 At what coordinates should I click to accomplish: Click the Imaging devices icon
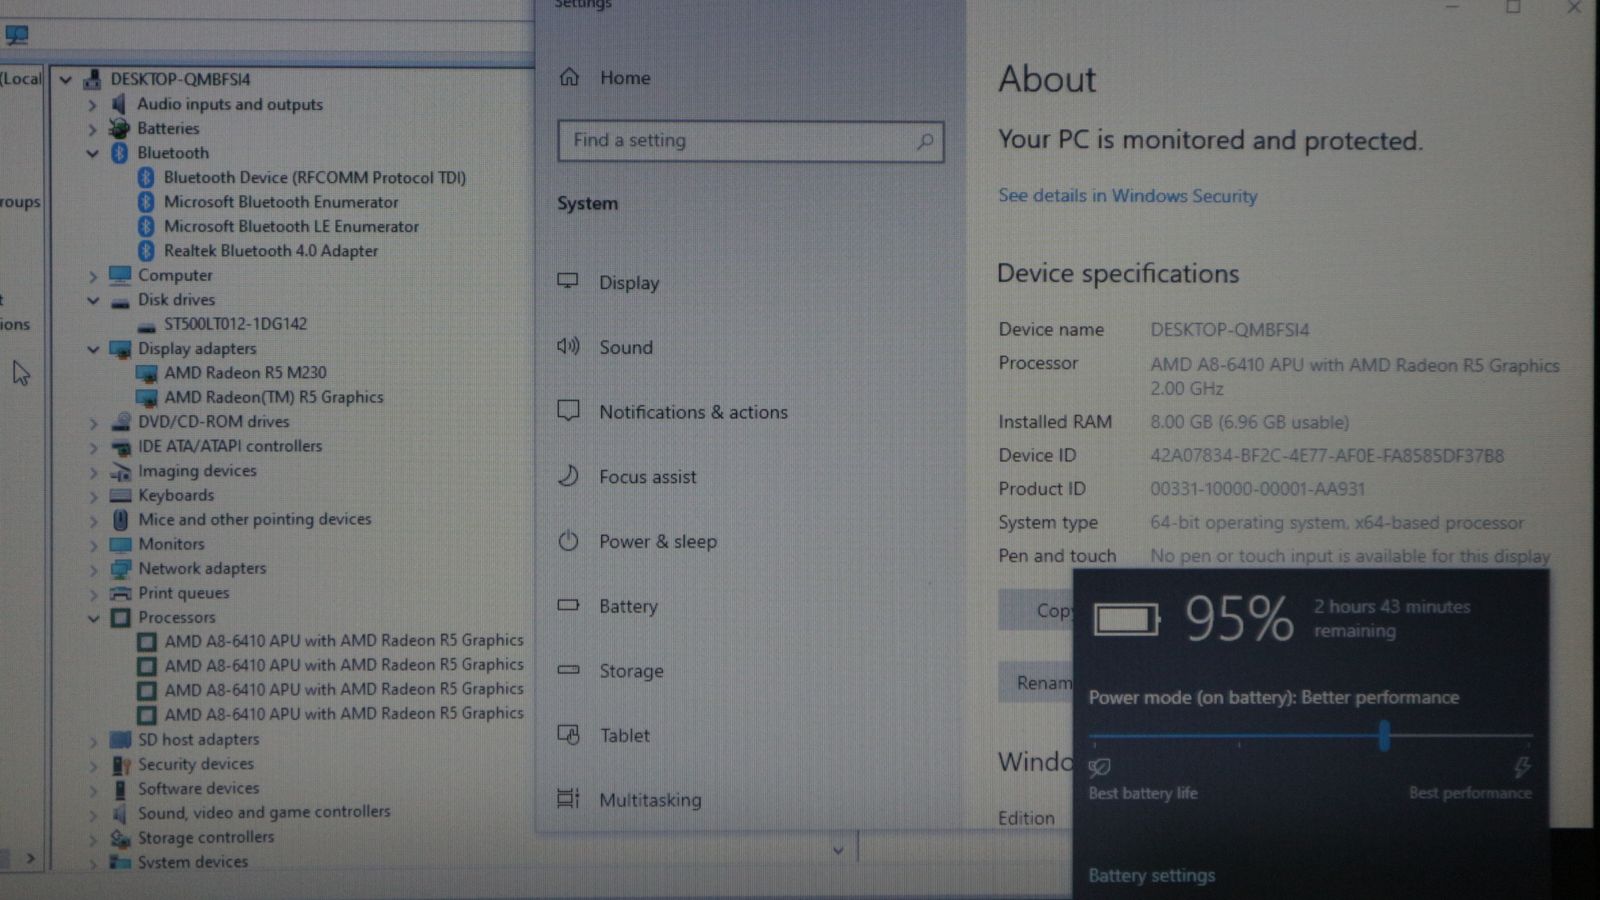[x=120, y=471]
